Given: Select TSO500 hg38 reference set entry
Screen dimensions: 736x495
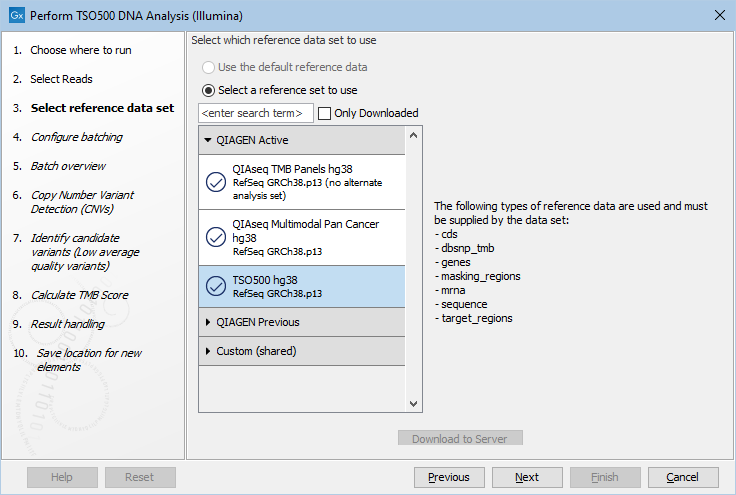Looking at the screenshot, I should click(x=300, y=286).
